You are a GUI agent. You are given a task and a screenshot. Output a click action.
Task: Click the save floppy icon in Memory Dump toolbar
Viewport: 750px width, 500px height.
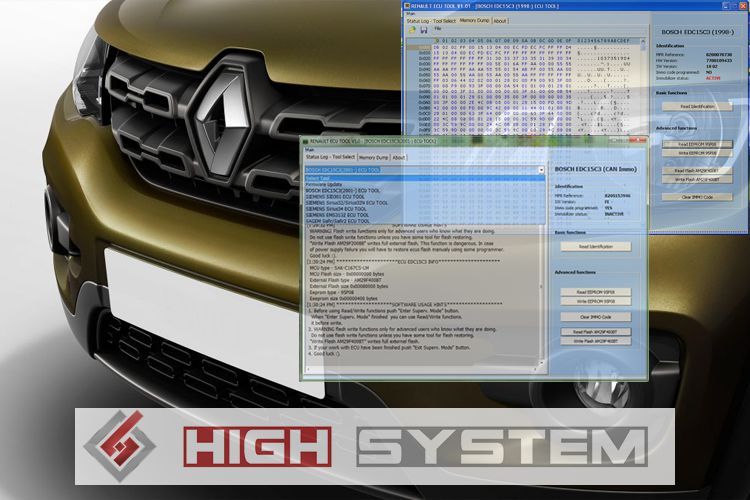(x=424, y=30)
